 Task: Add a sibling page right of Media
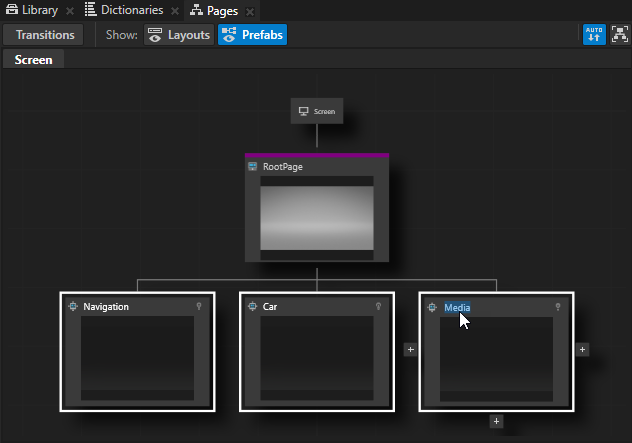click(x=583, y=350)
